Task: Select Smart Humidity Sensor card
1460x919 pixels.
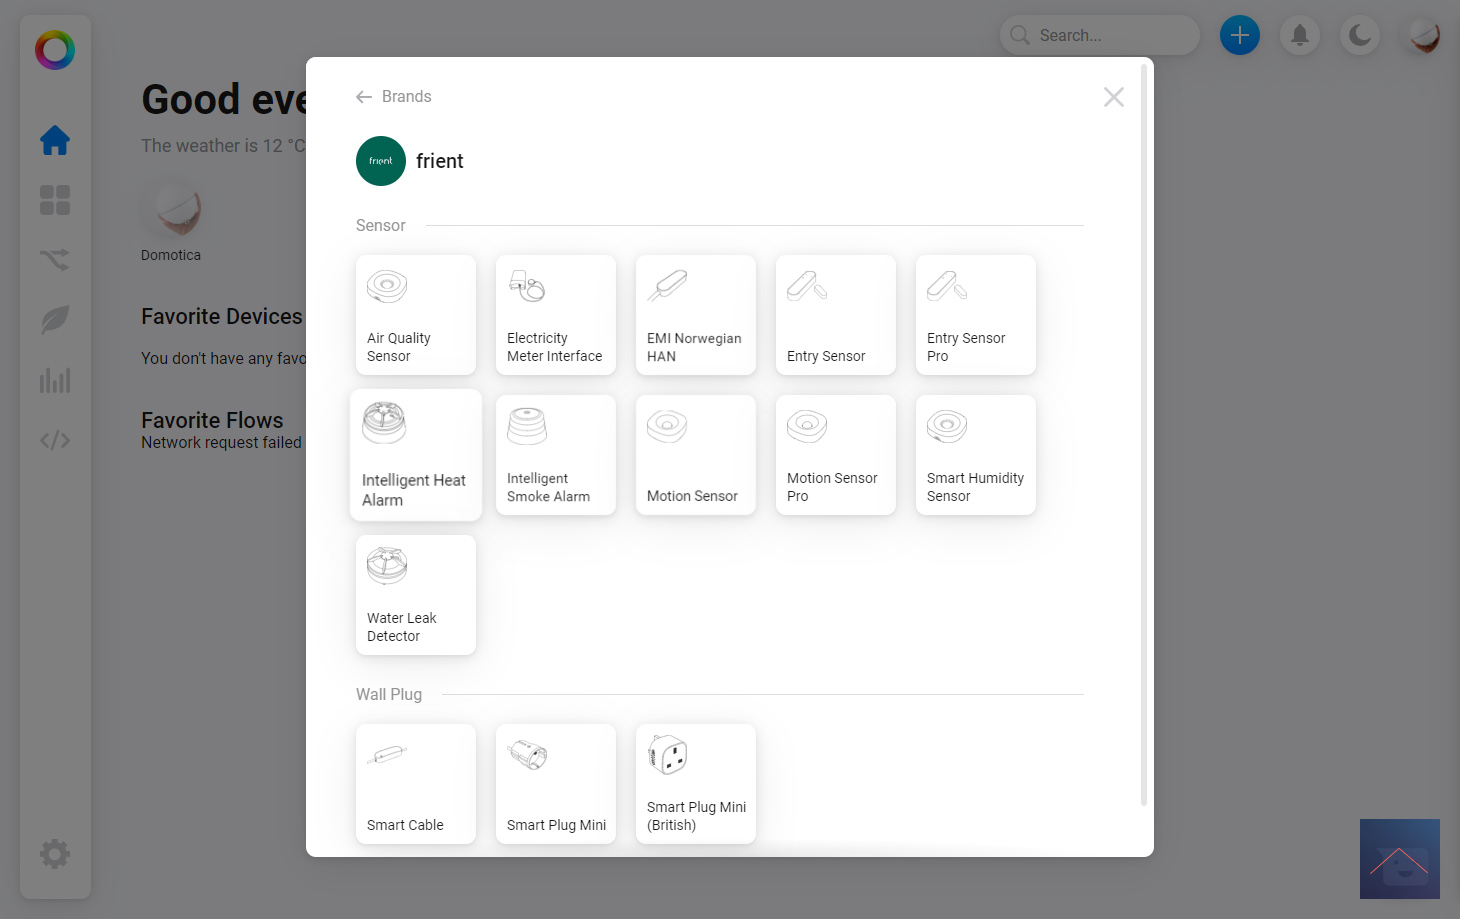Action: (x=976, y=455)
